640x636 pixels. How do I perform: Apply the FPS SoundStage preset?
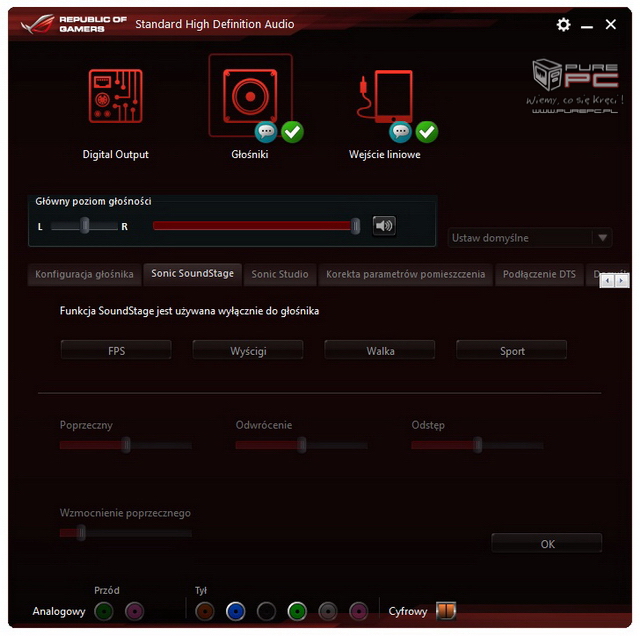[116, 351]
